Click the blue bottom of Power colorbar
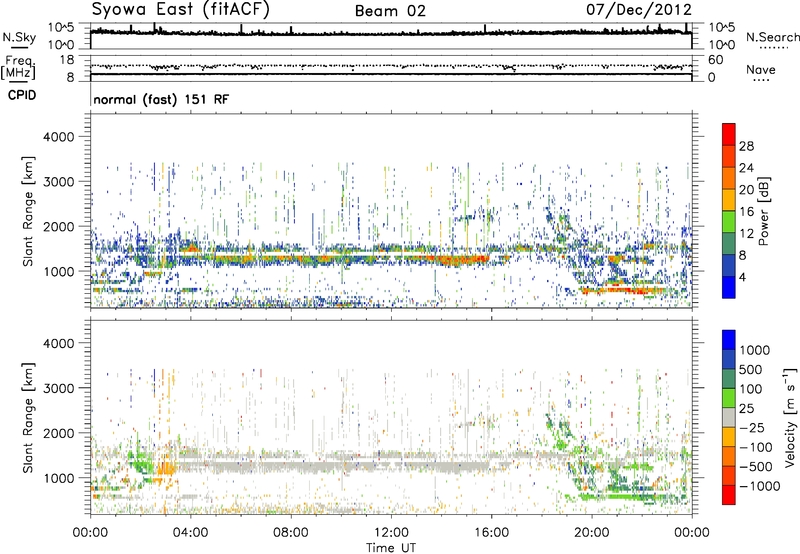This screenshot has width=800, height=554. (x=729, y=287)
